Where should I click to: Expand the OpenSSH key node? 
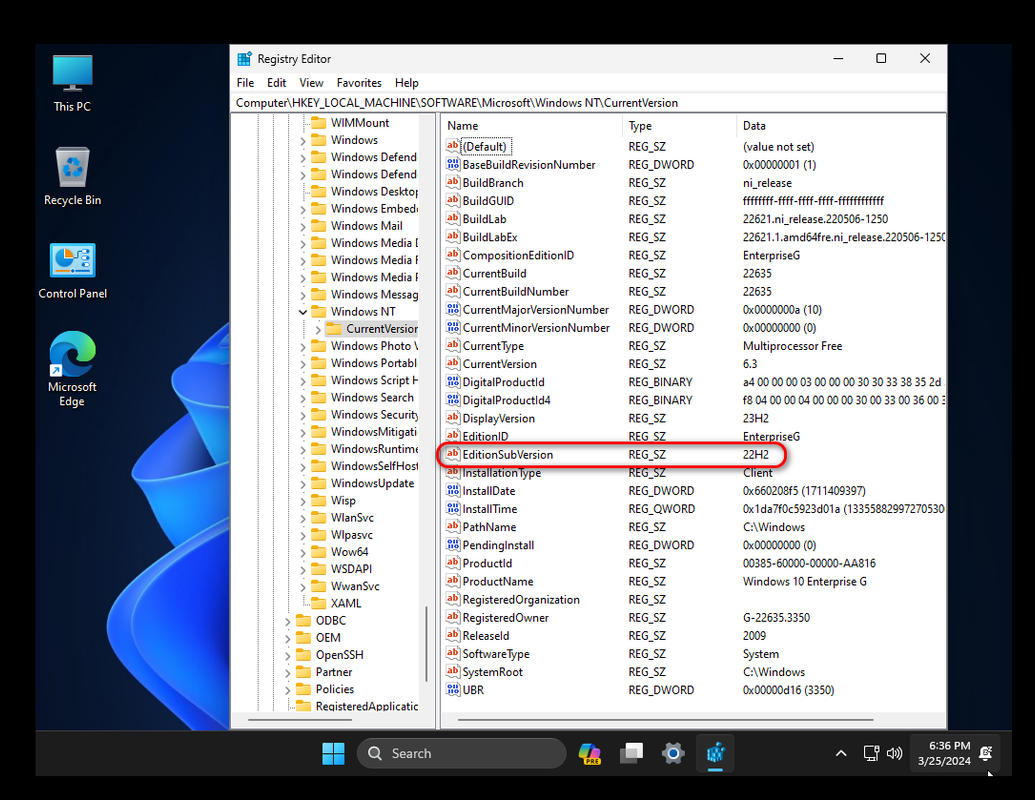point(288,655)
